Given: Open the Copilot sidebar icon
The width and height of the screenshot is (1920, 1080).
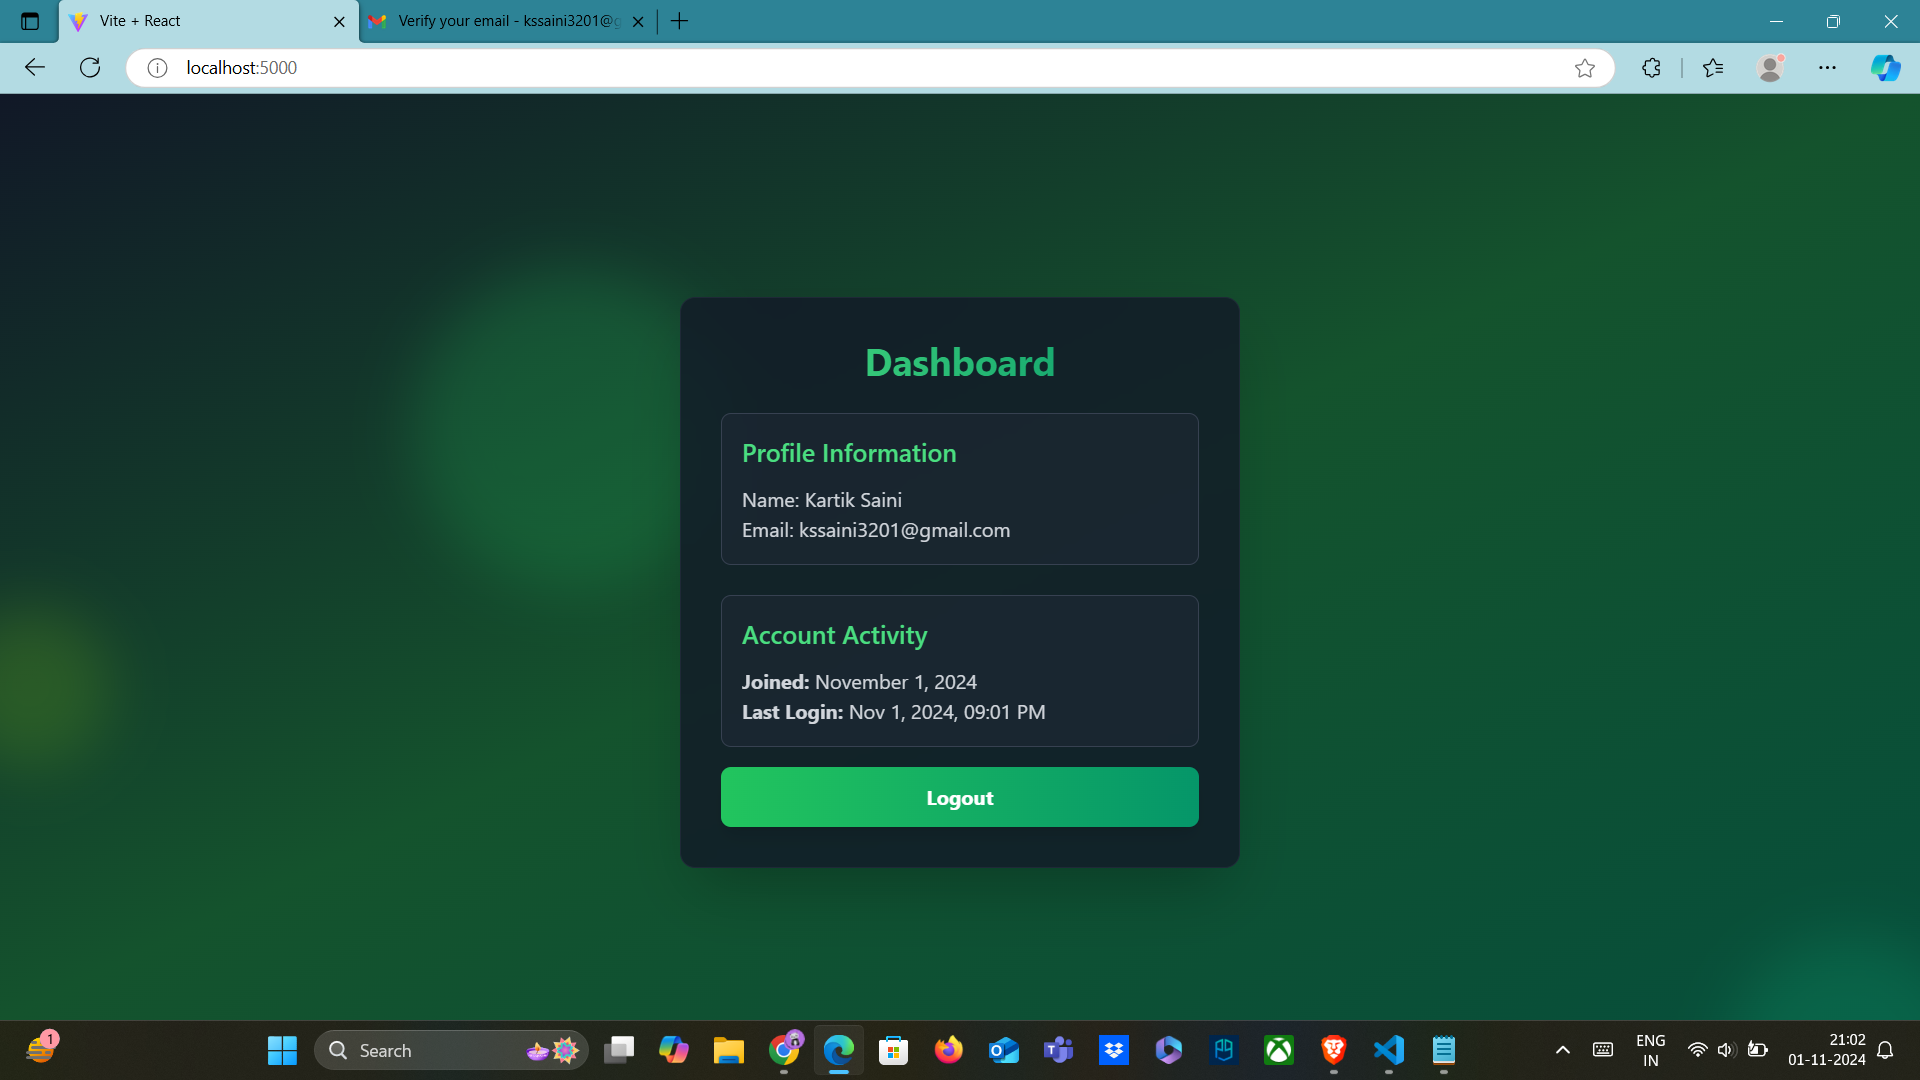Looking at the screenshot, I should pyautogui.click(x=1885, y=68).
